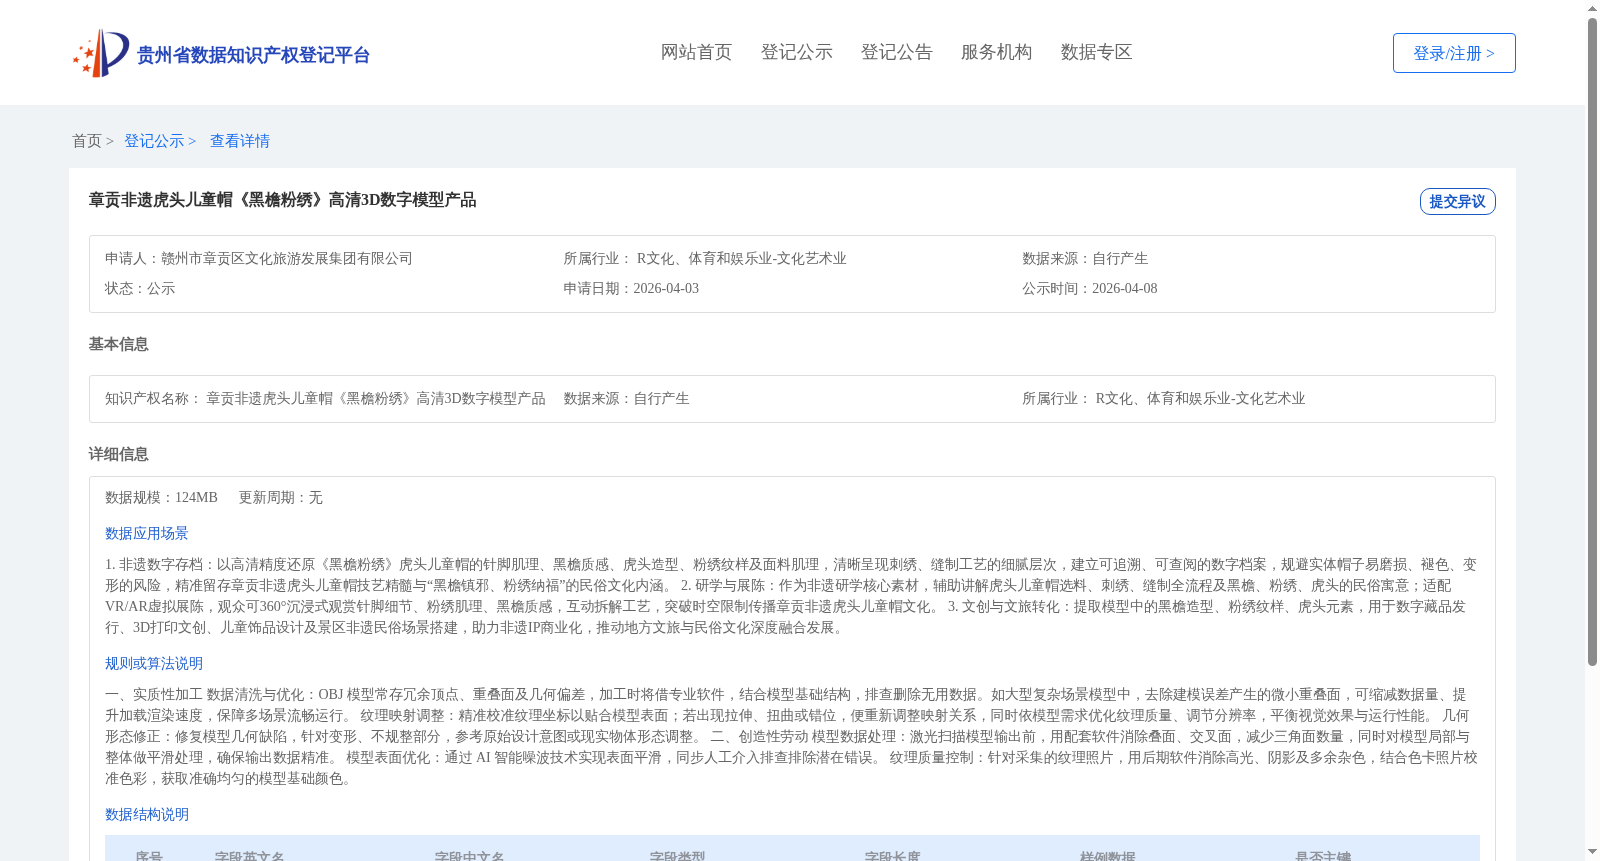Click the page title 章贡非遗虎头儿童帽 heading

[x=282, y=200]
